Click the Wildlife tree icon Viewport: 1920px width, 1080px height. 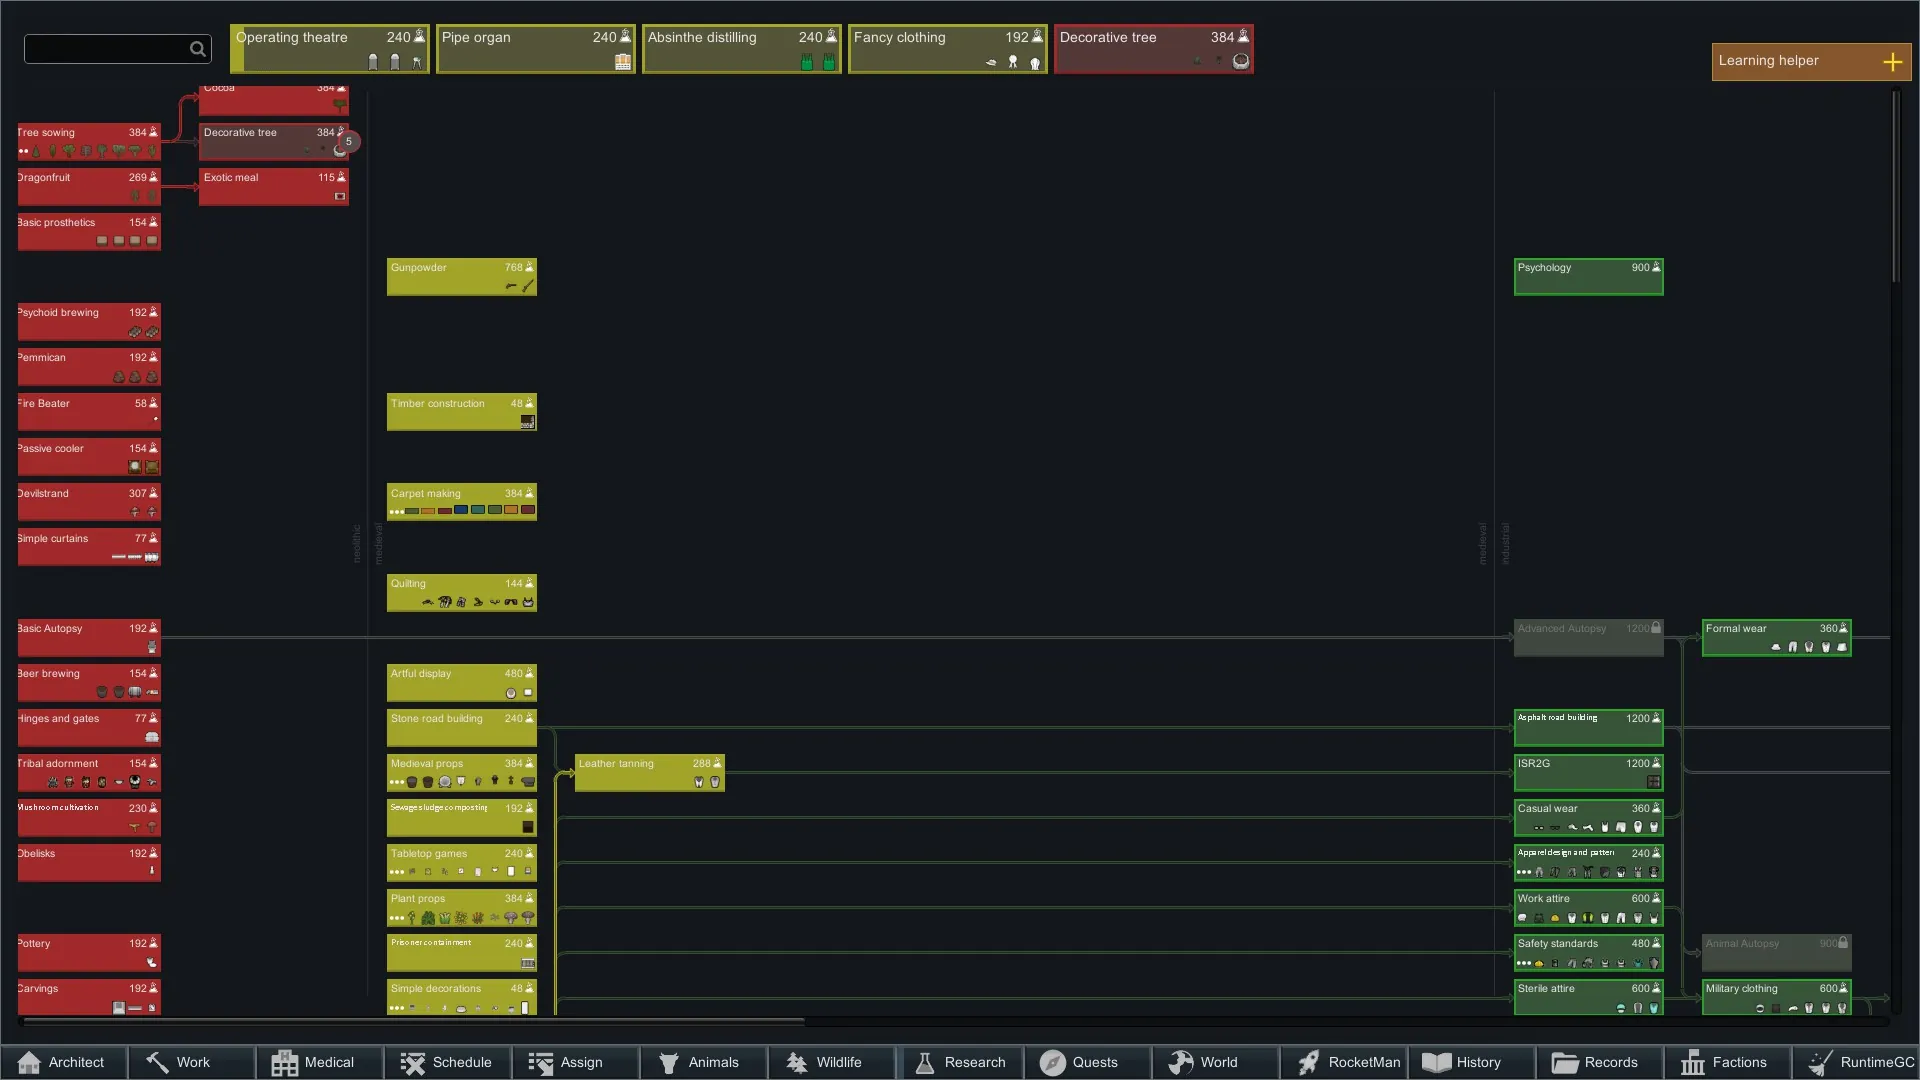(x=797, y=1062)
